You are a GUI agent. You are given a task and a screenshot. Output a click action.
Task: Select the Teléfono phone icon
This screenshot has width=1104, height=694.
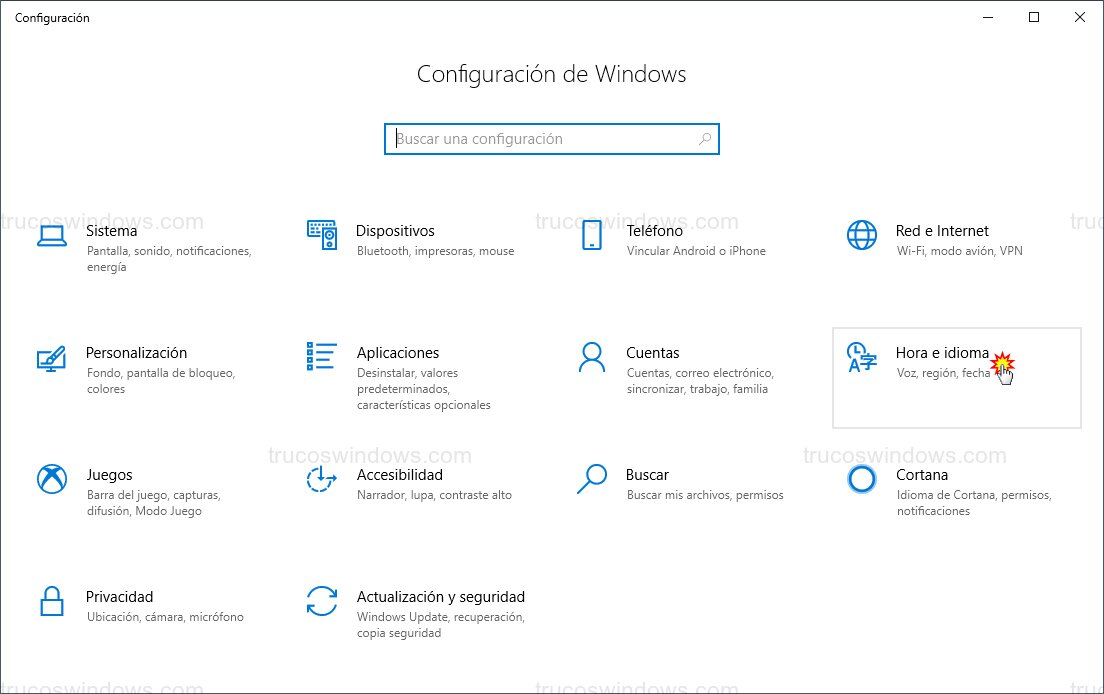click(591, 235)
